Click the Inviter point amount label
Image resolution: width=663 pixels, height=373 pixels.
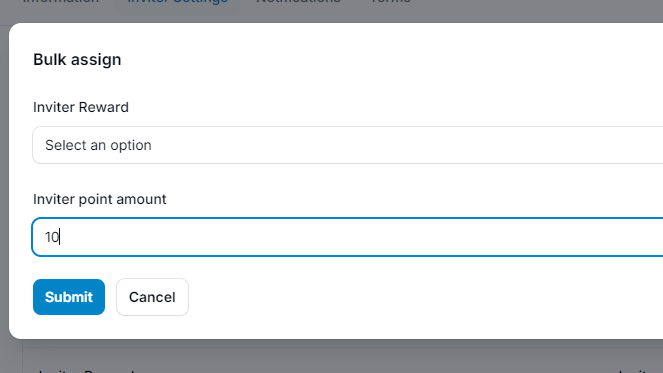100,199
